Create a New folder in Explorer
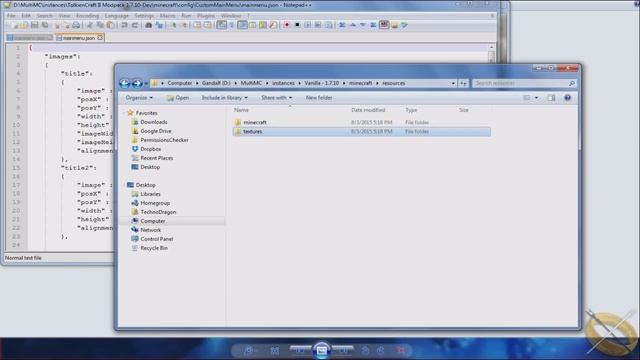 [x=319, y=98]
